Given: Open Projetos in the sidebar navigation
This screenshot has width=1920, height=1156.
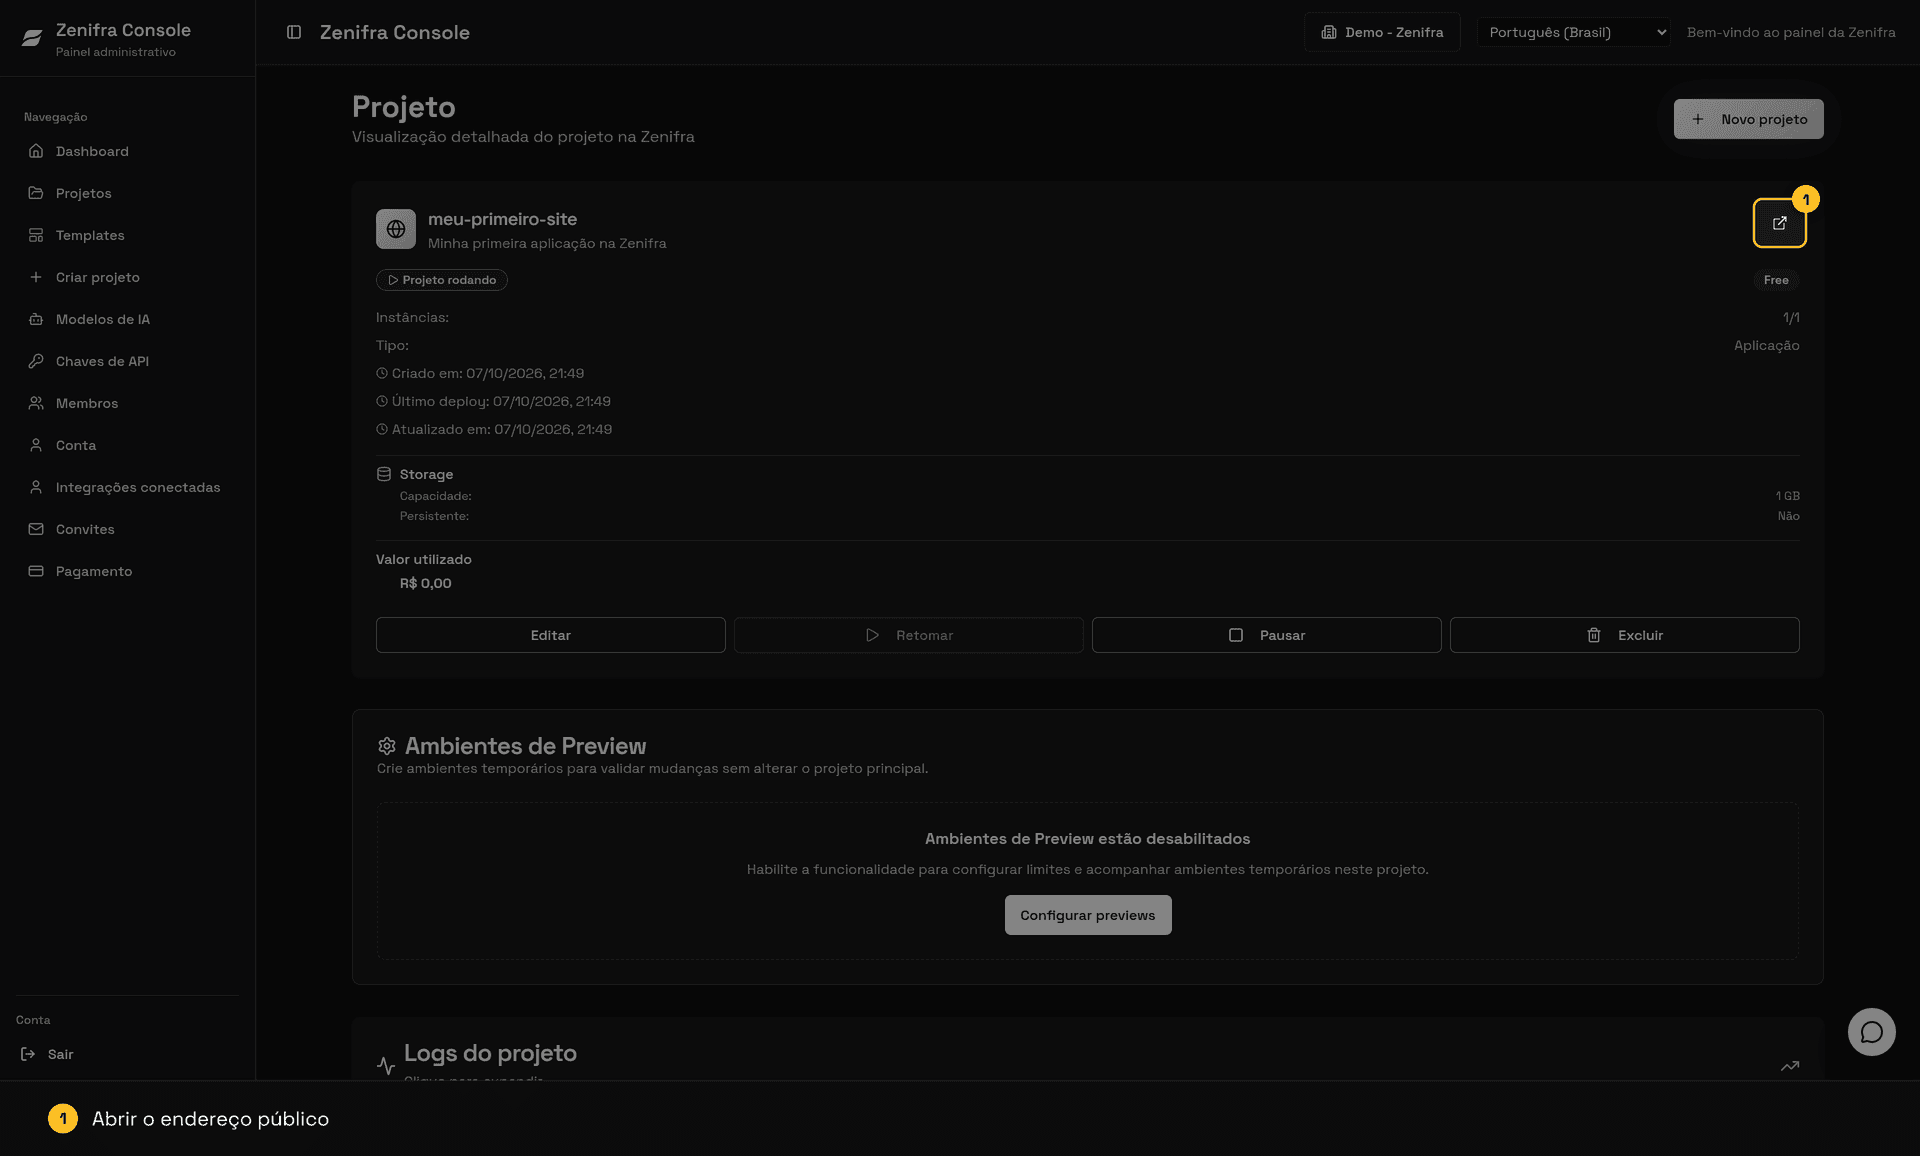Looking at the screenshot, I should (128, 193).
